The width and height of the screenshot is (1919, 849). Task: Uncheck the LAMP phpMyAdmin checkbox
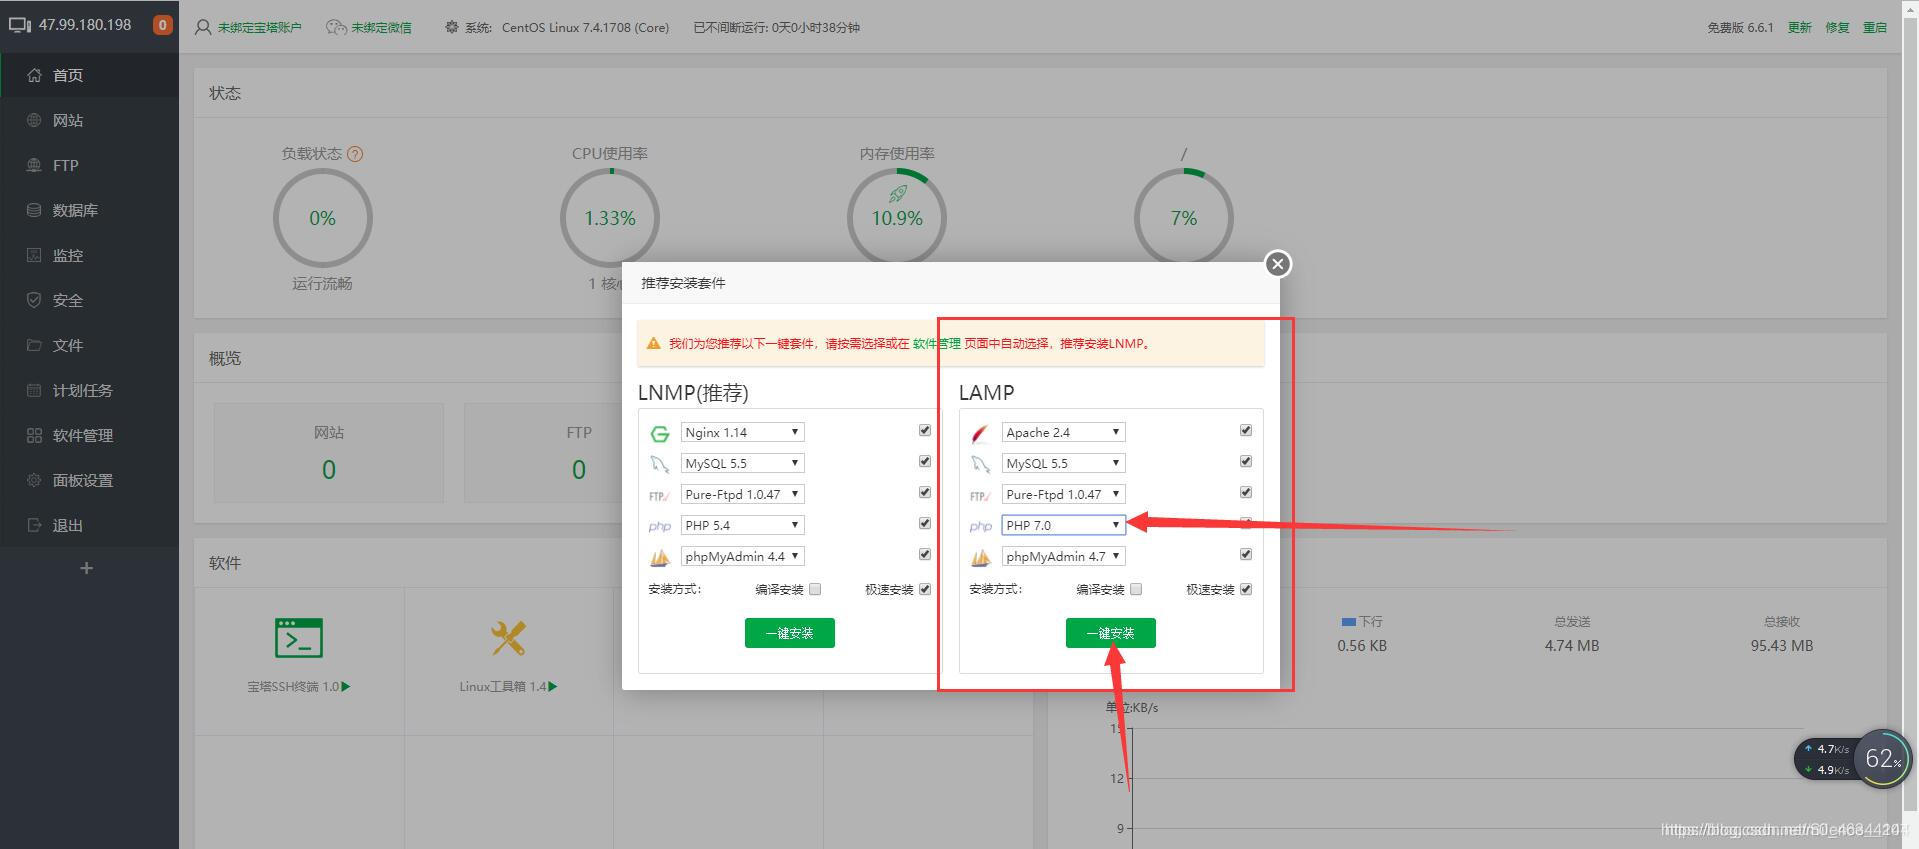coord(1246,554)
